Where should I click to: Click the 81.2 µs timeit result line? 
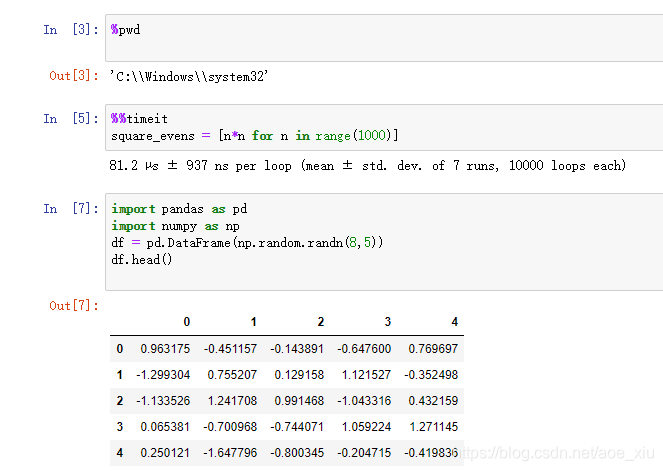coord(367,165)
